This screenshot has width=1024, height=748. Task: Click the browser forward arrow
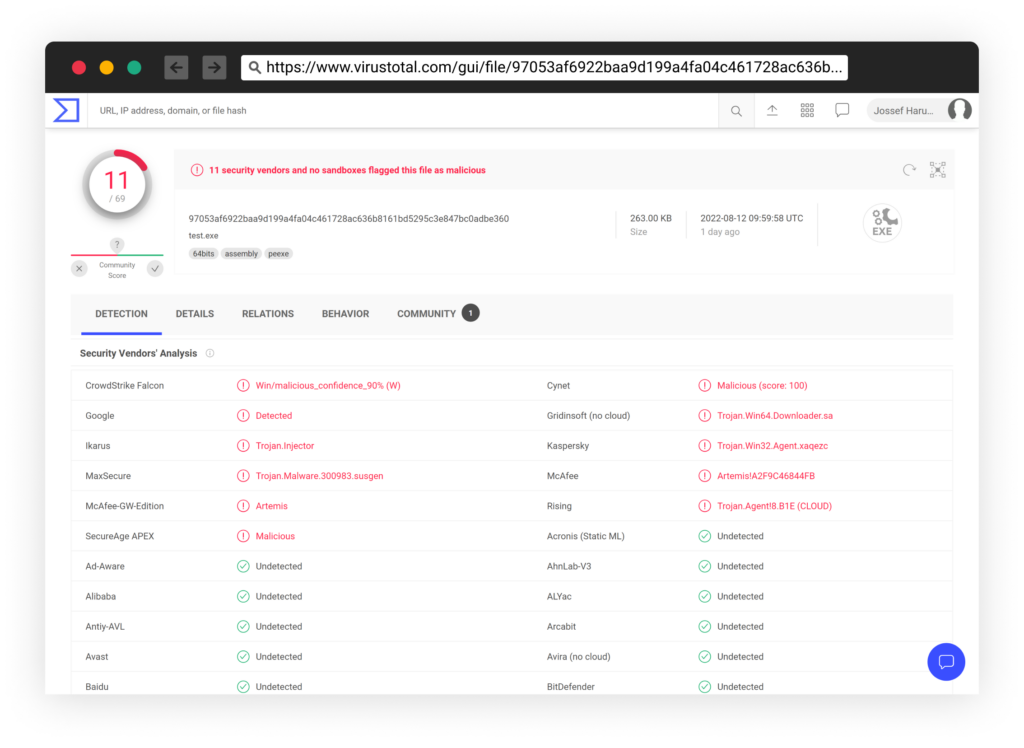click(214, 67)
